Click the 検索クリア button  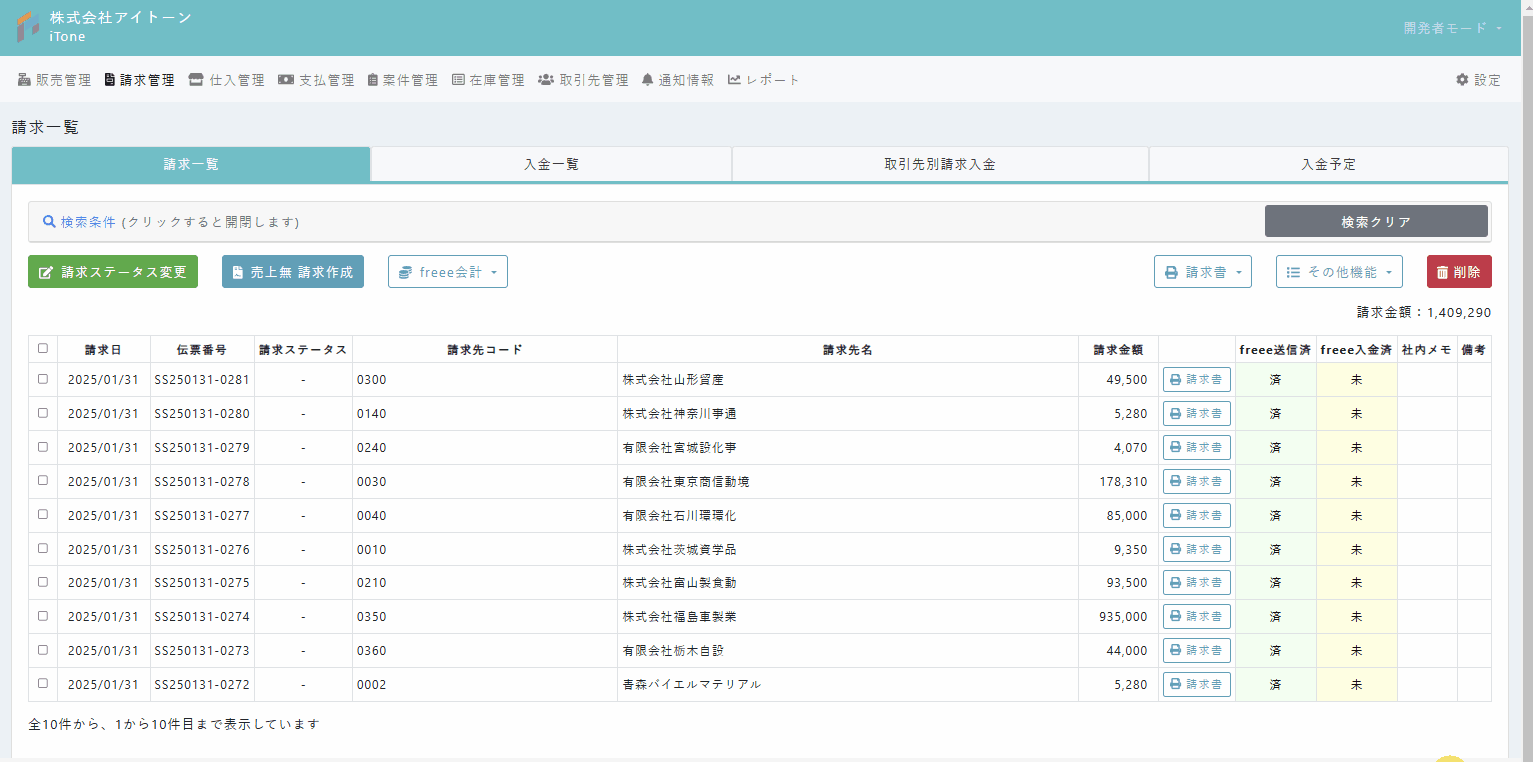pyautogui.click(x=1375, y=222)
